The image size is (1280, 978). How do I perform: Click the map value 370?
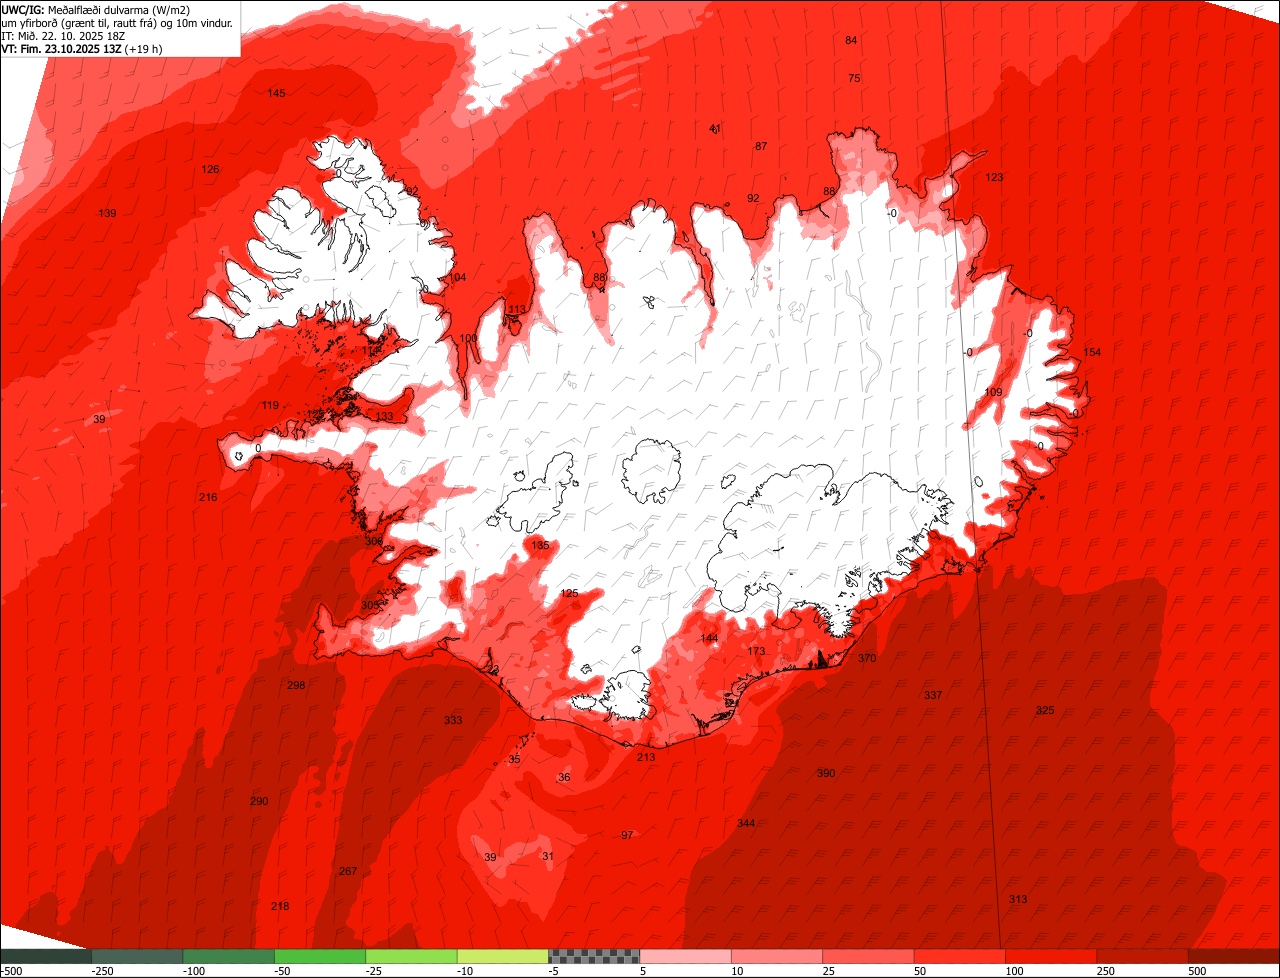[867, 658]
